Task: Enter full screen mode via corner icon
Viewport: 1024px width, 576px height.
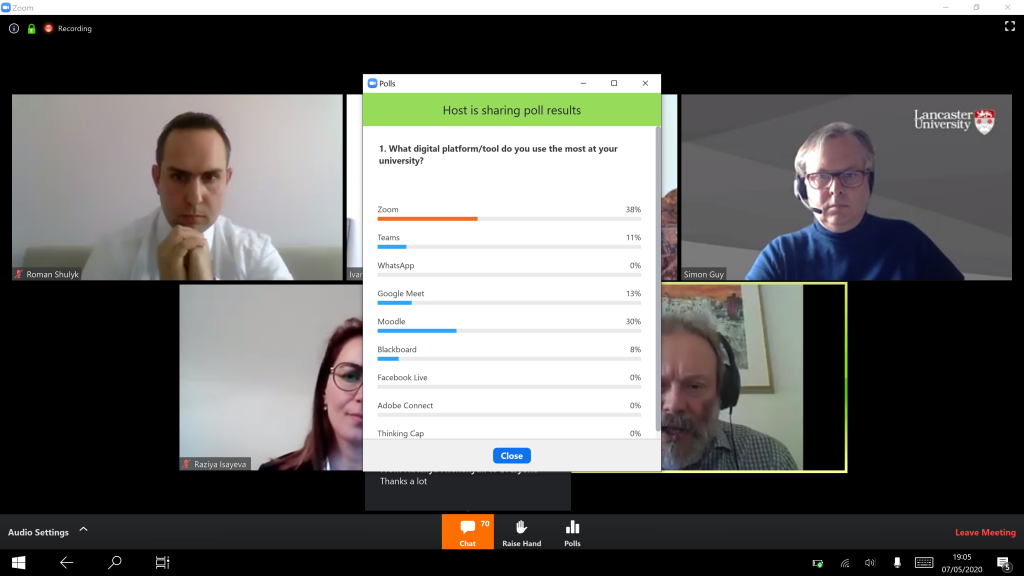Action: (1010, 26)
